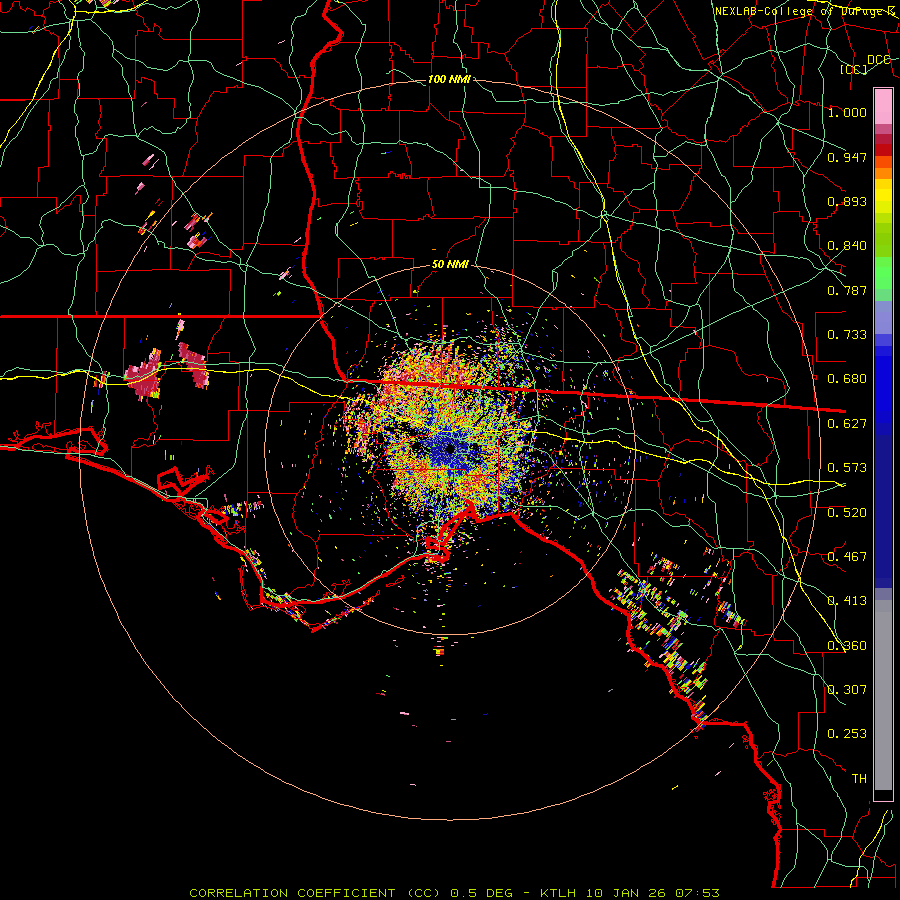
Task: Click the Correlation Coefficient KTLH caption
Action: point(454,893)
